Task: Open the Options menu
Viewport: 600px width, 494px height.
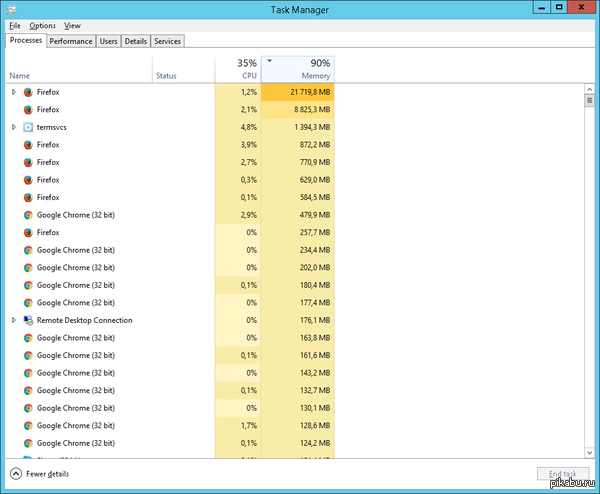Action: pyautogui.click(x=42, y=26)
